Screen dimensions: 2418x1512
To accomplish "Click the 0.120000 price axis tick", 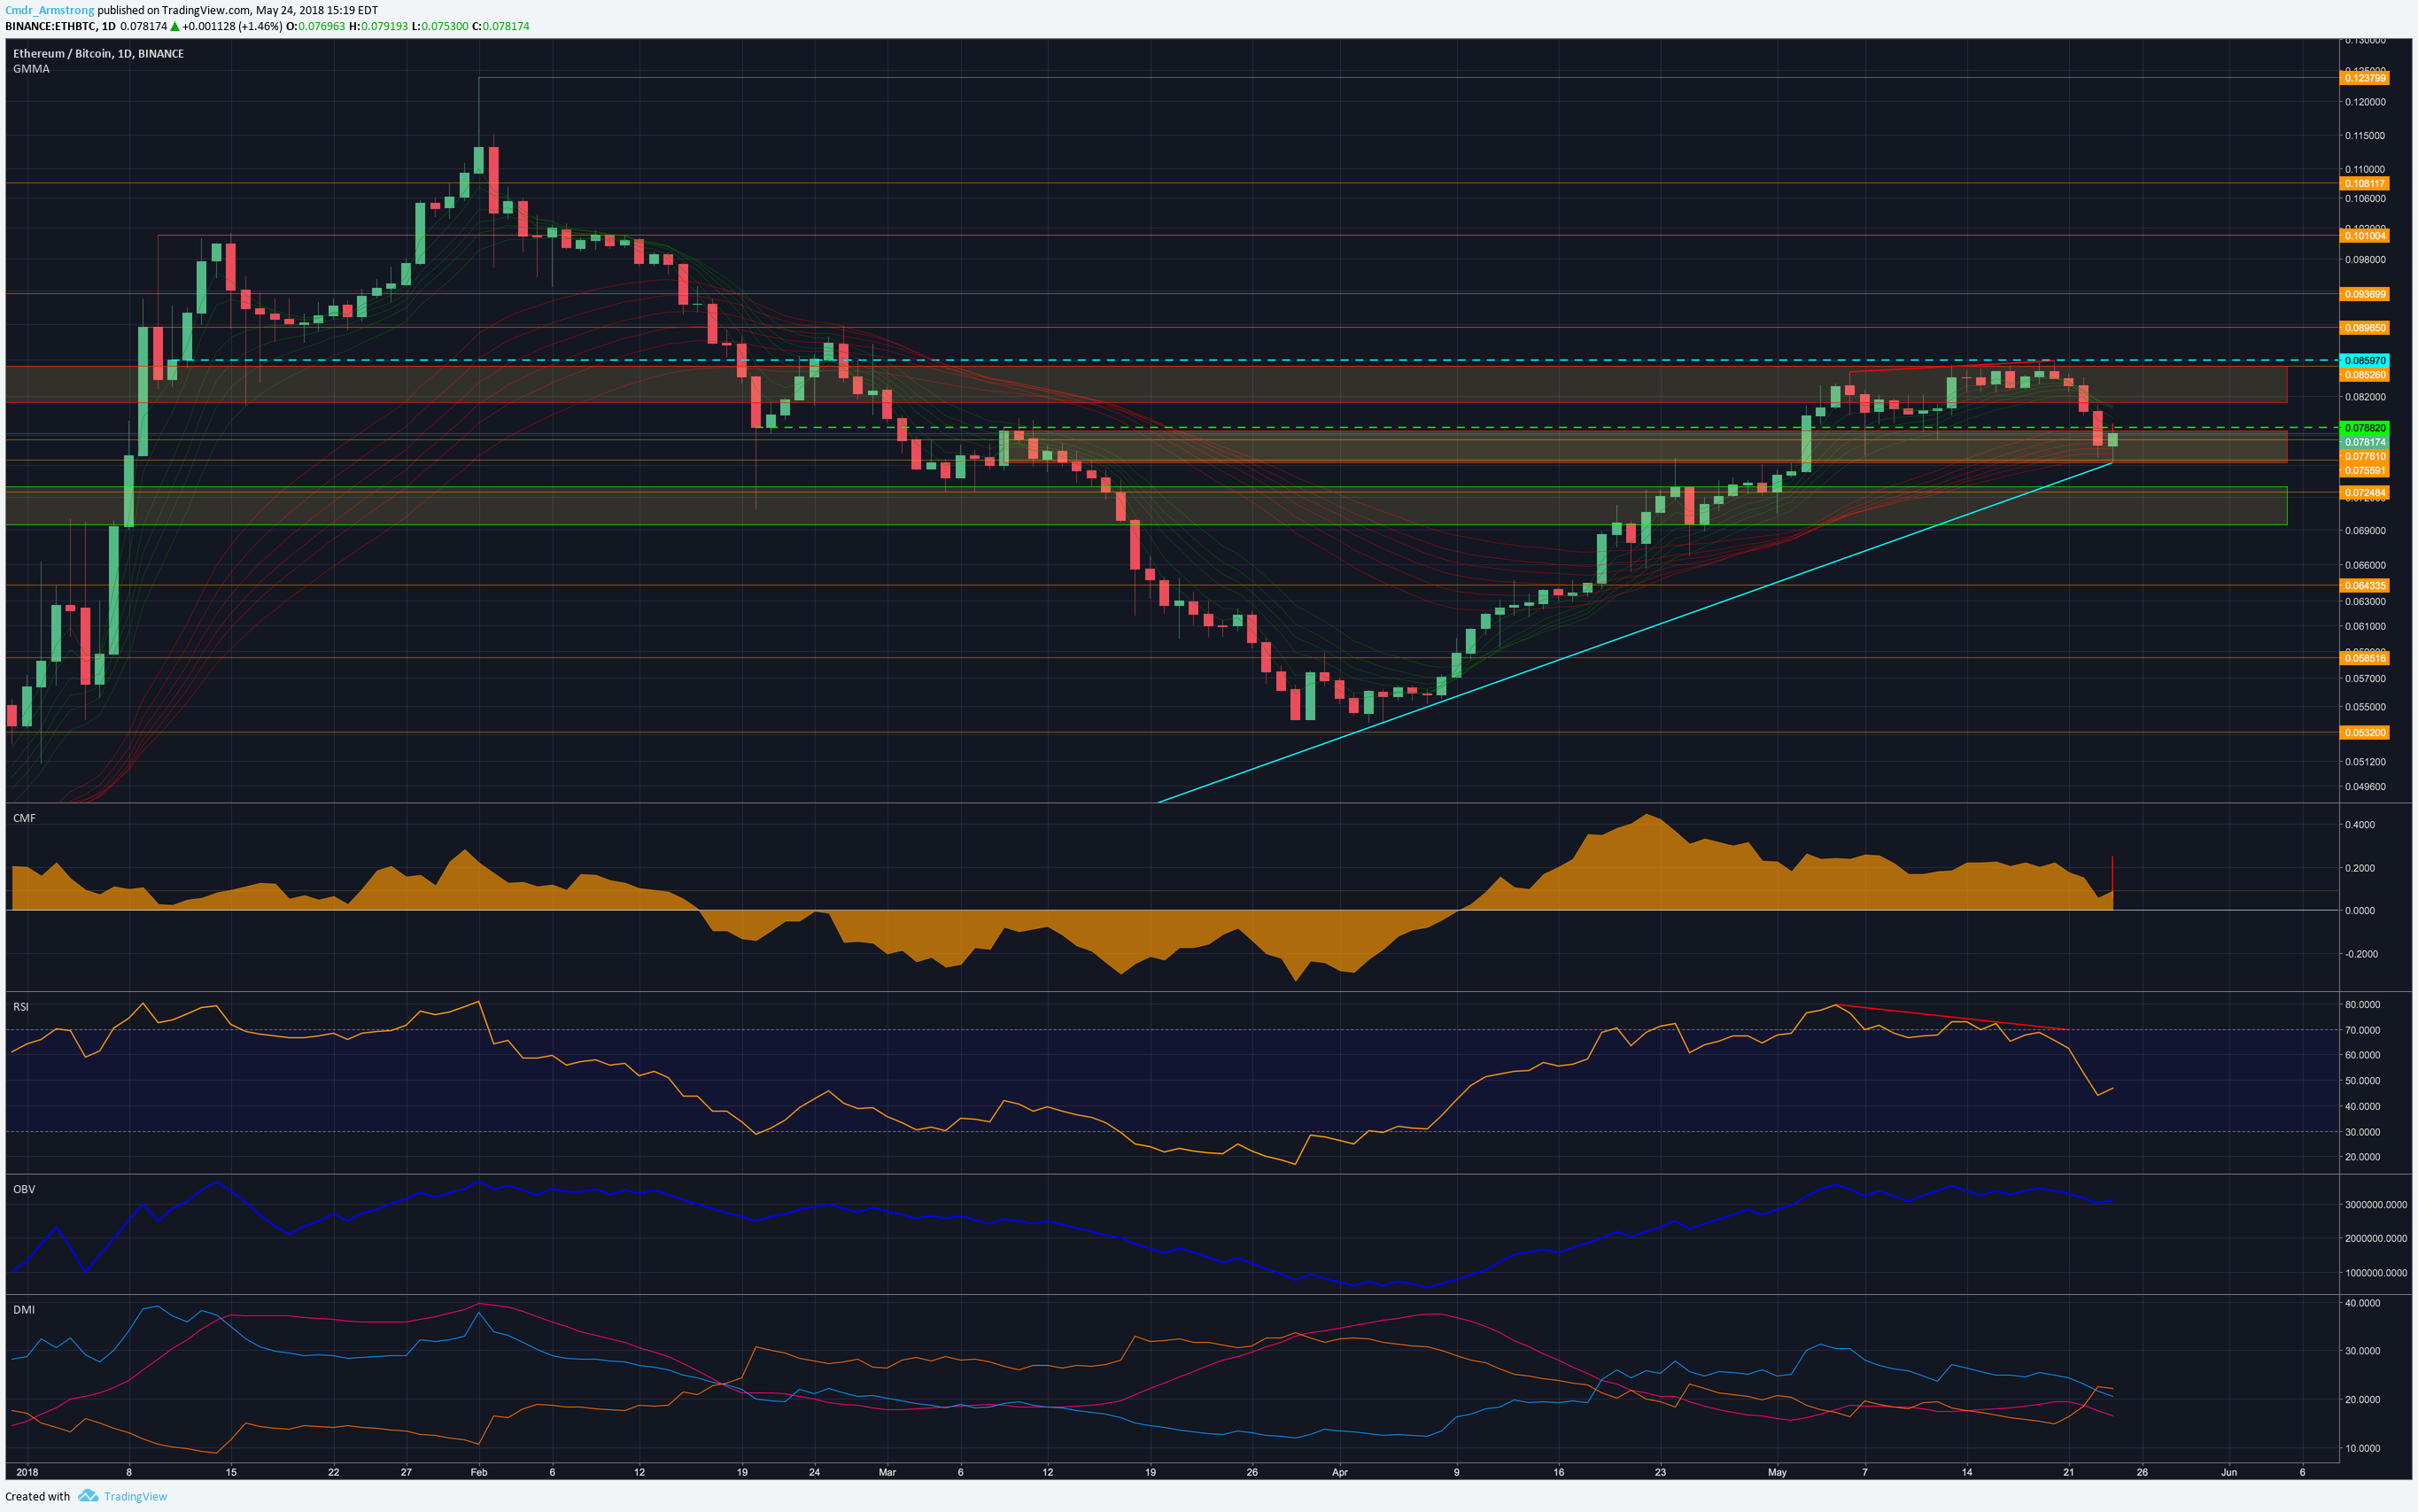I will pyautogui.click(x=2366, y=102).
